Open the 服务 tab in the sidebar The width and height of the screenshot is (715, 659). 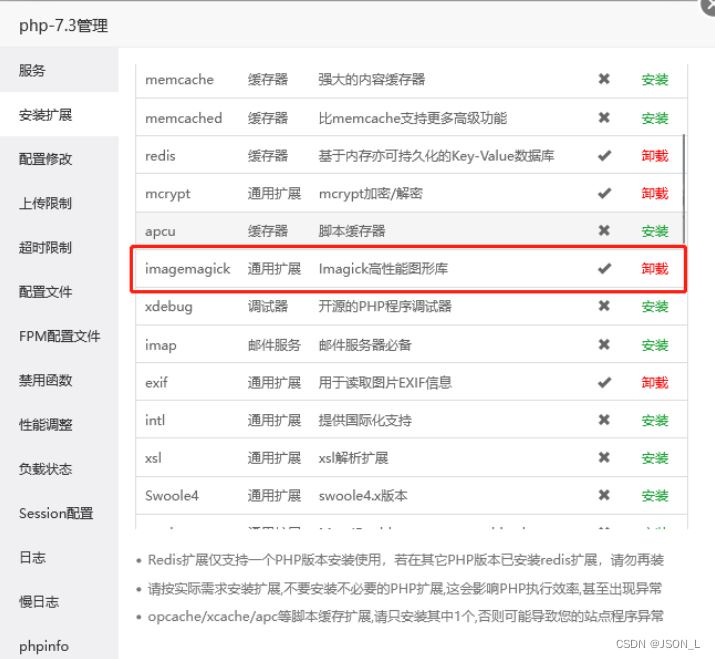[59, 70]
